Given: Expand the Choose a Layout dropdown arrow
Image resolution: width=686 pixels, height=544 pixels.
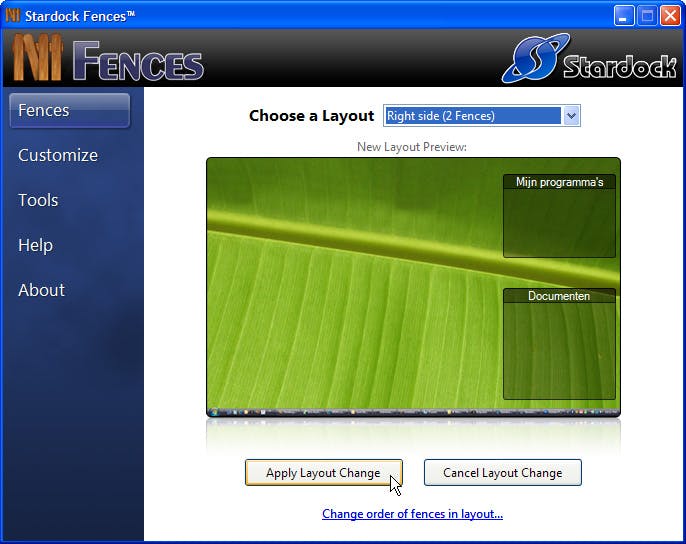Looking at the screenshot, I should [x=571, y=116].
